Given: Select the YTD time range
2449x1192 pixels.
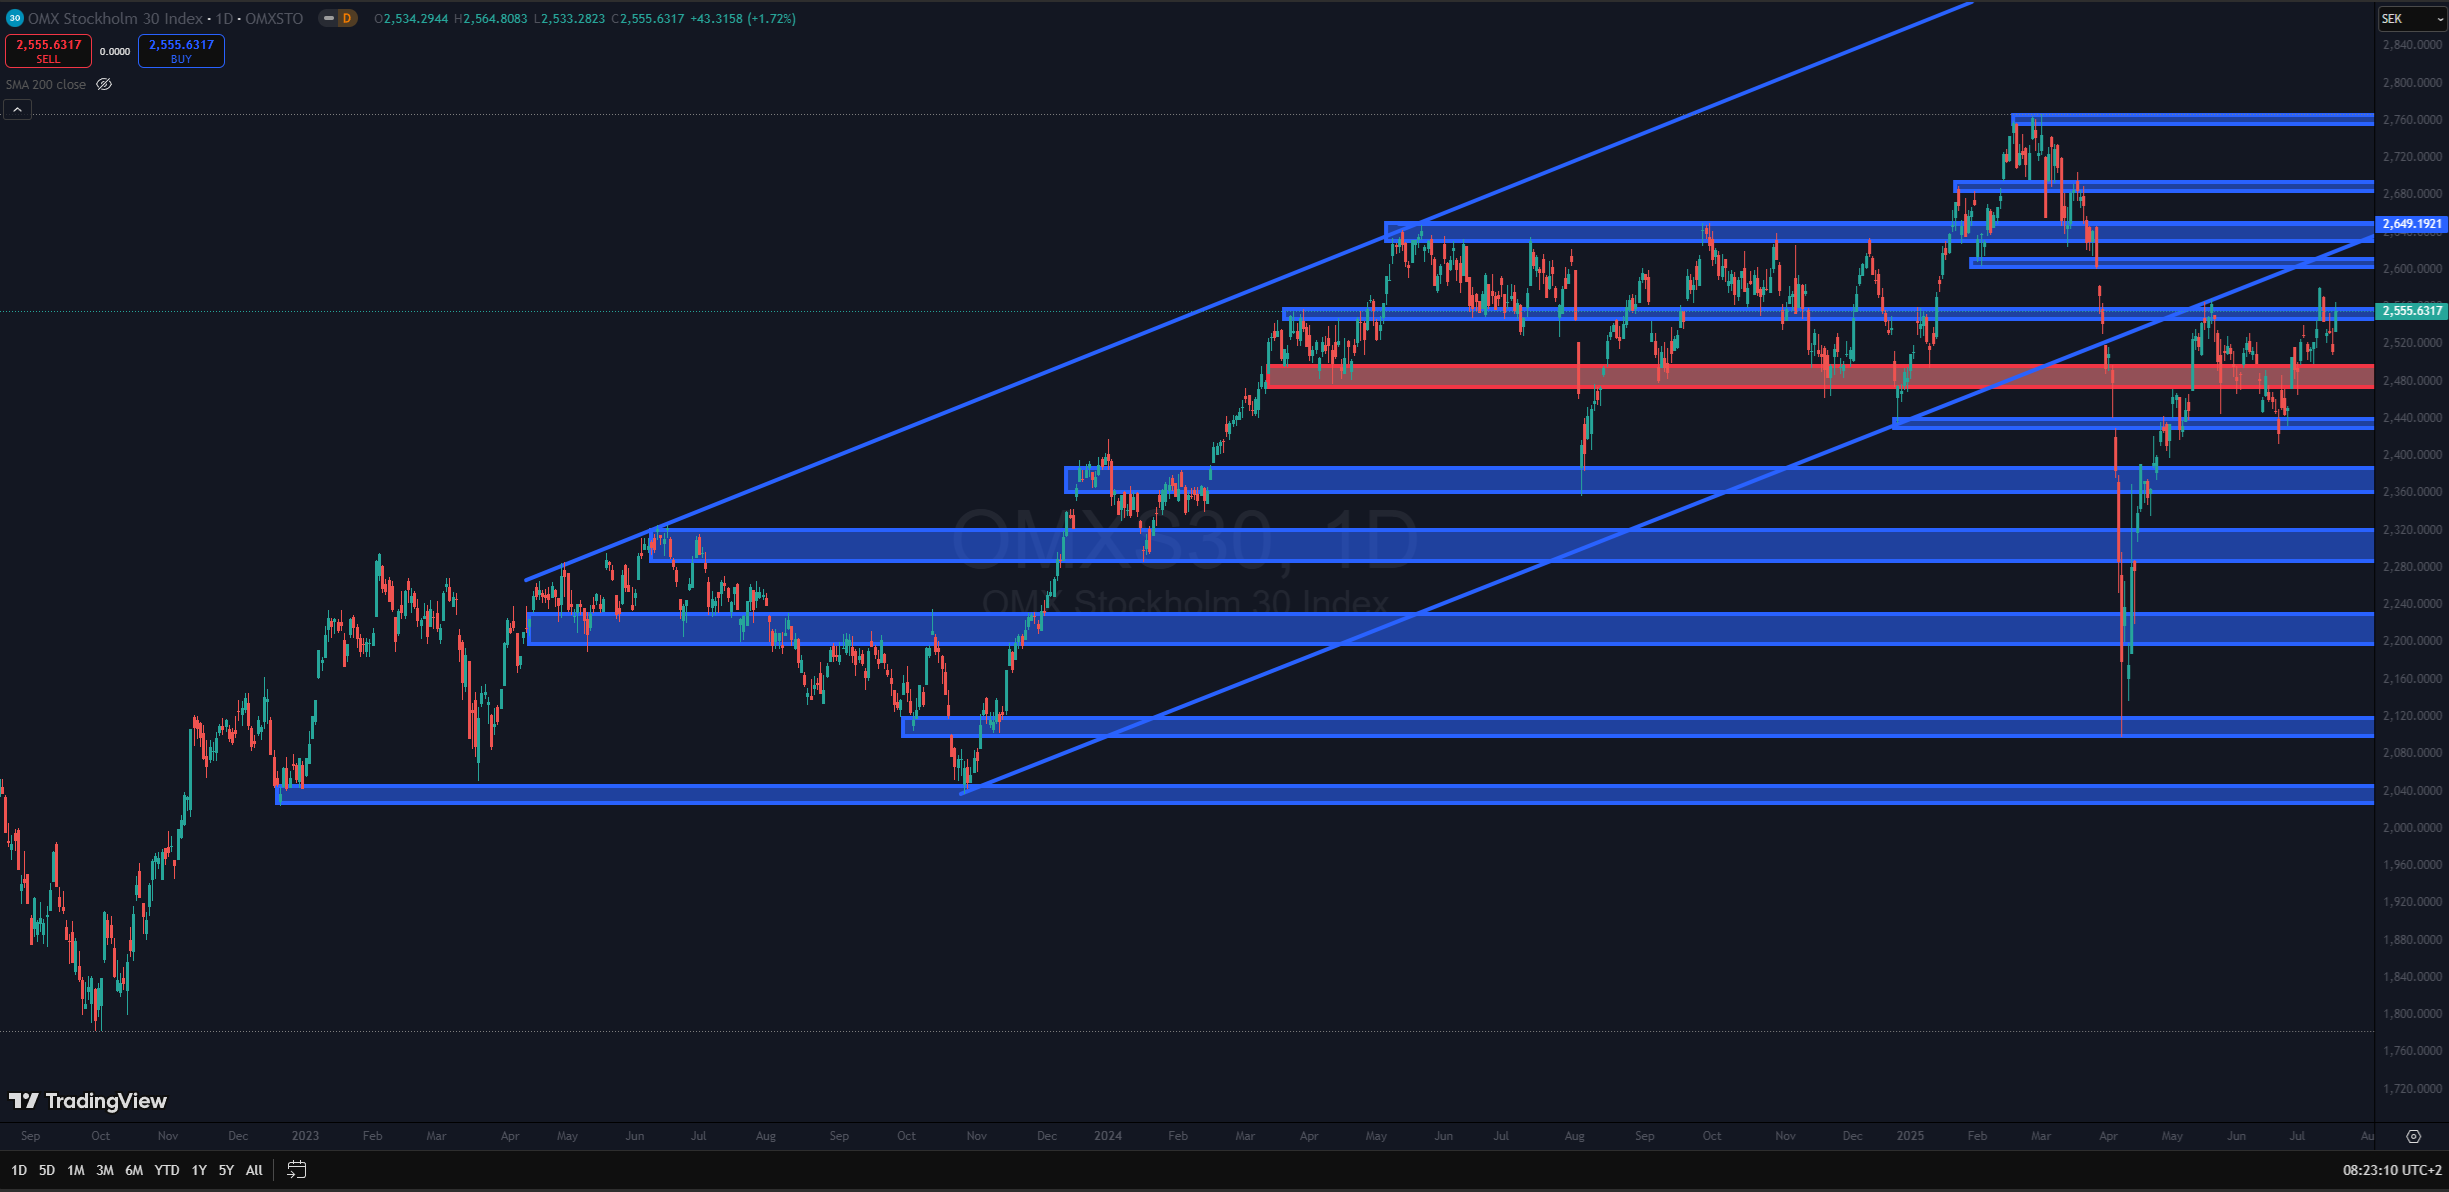Looking at the screenshot, I should point(167,1170).
